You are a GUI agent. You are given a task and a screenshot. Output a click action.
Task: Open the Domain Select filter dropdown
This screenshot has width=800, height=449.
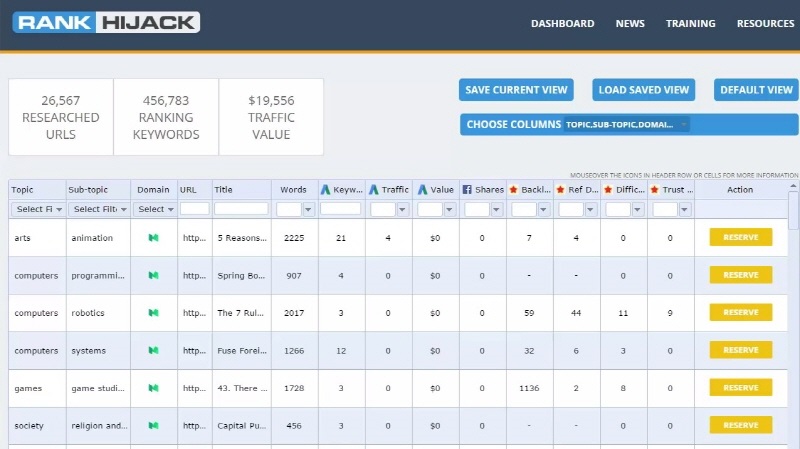[x=155, y=209]
